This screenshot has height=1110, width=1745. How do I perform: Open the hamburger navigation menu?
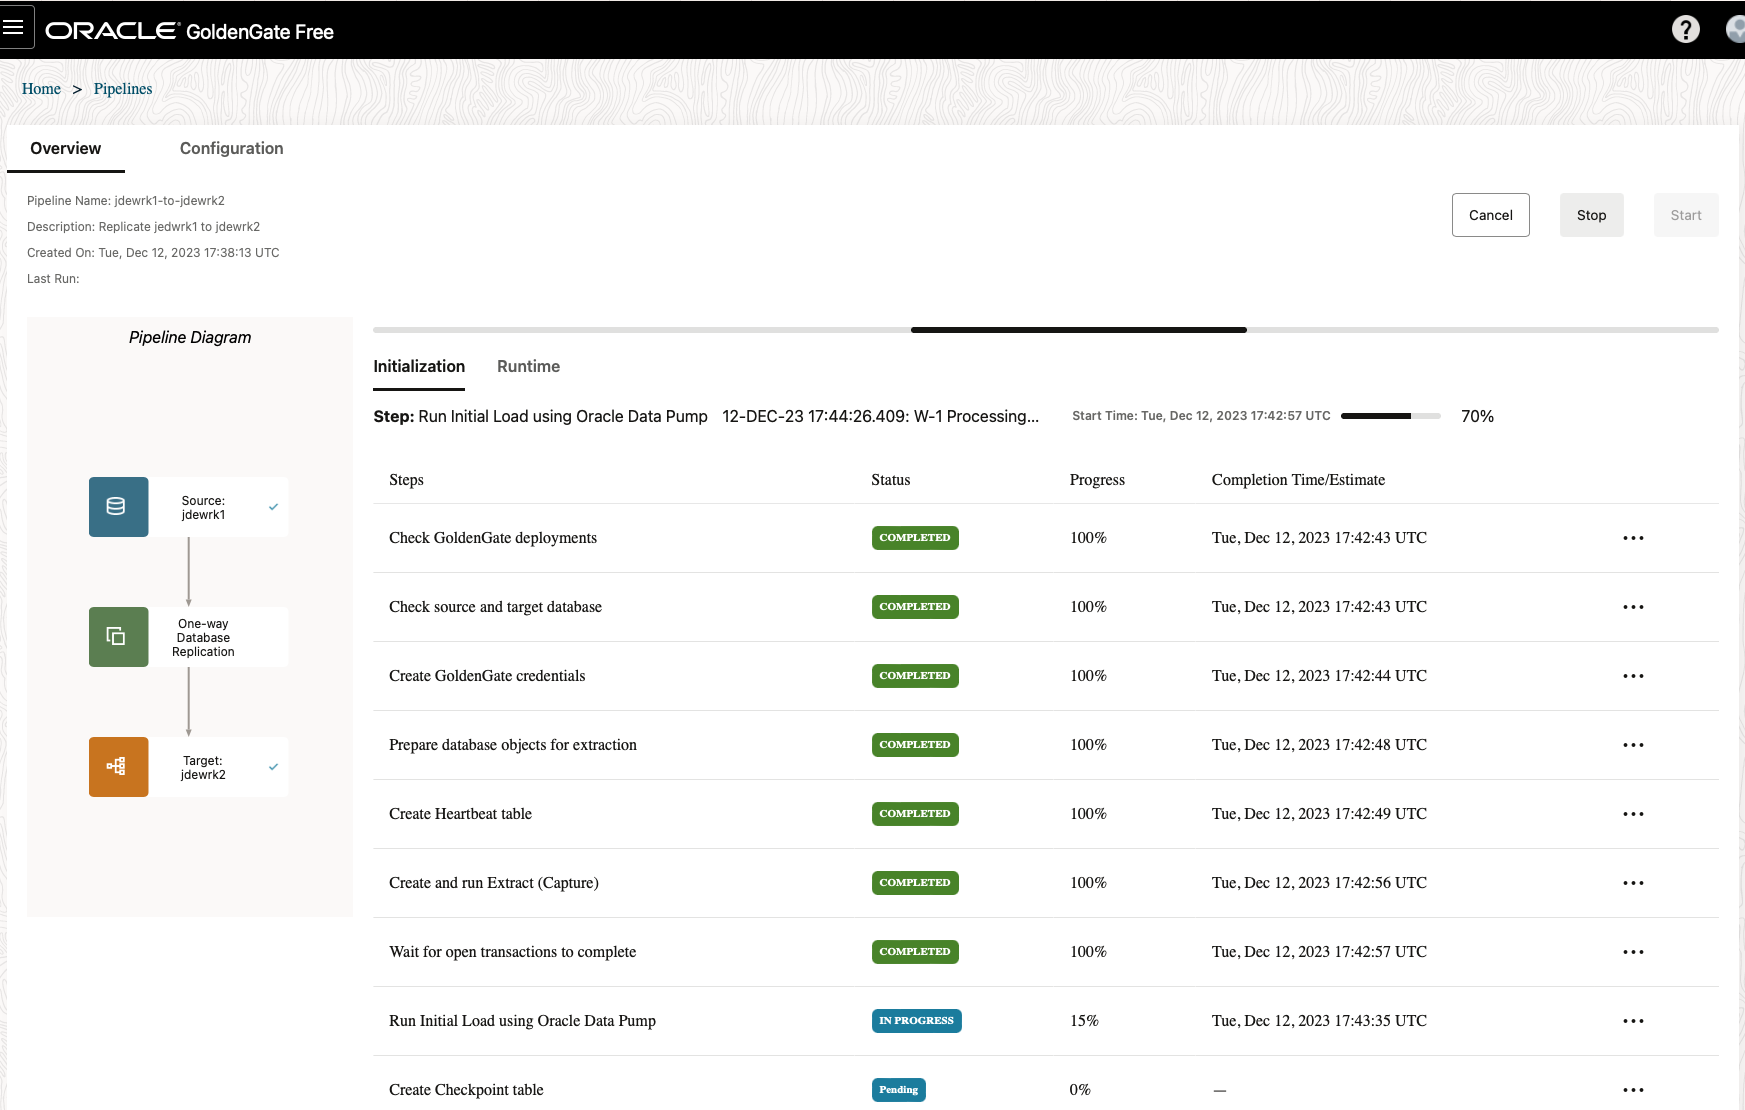tap(14, 27)
